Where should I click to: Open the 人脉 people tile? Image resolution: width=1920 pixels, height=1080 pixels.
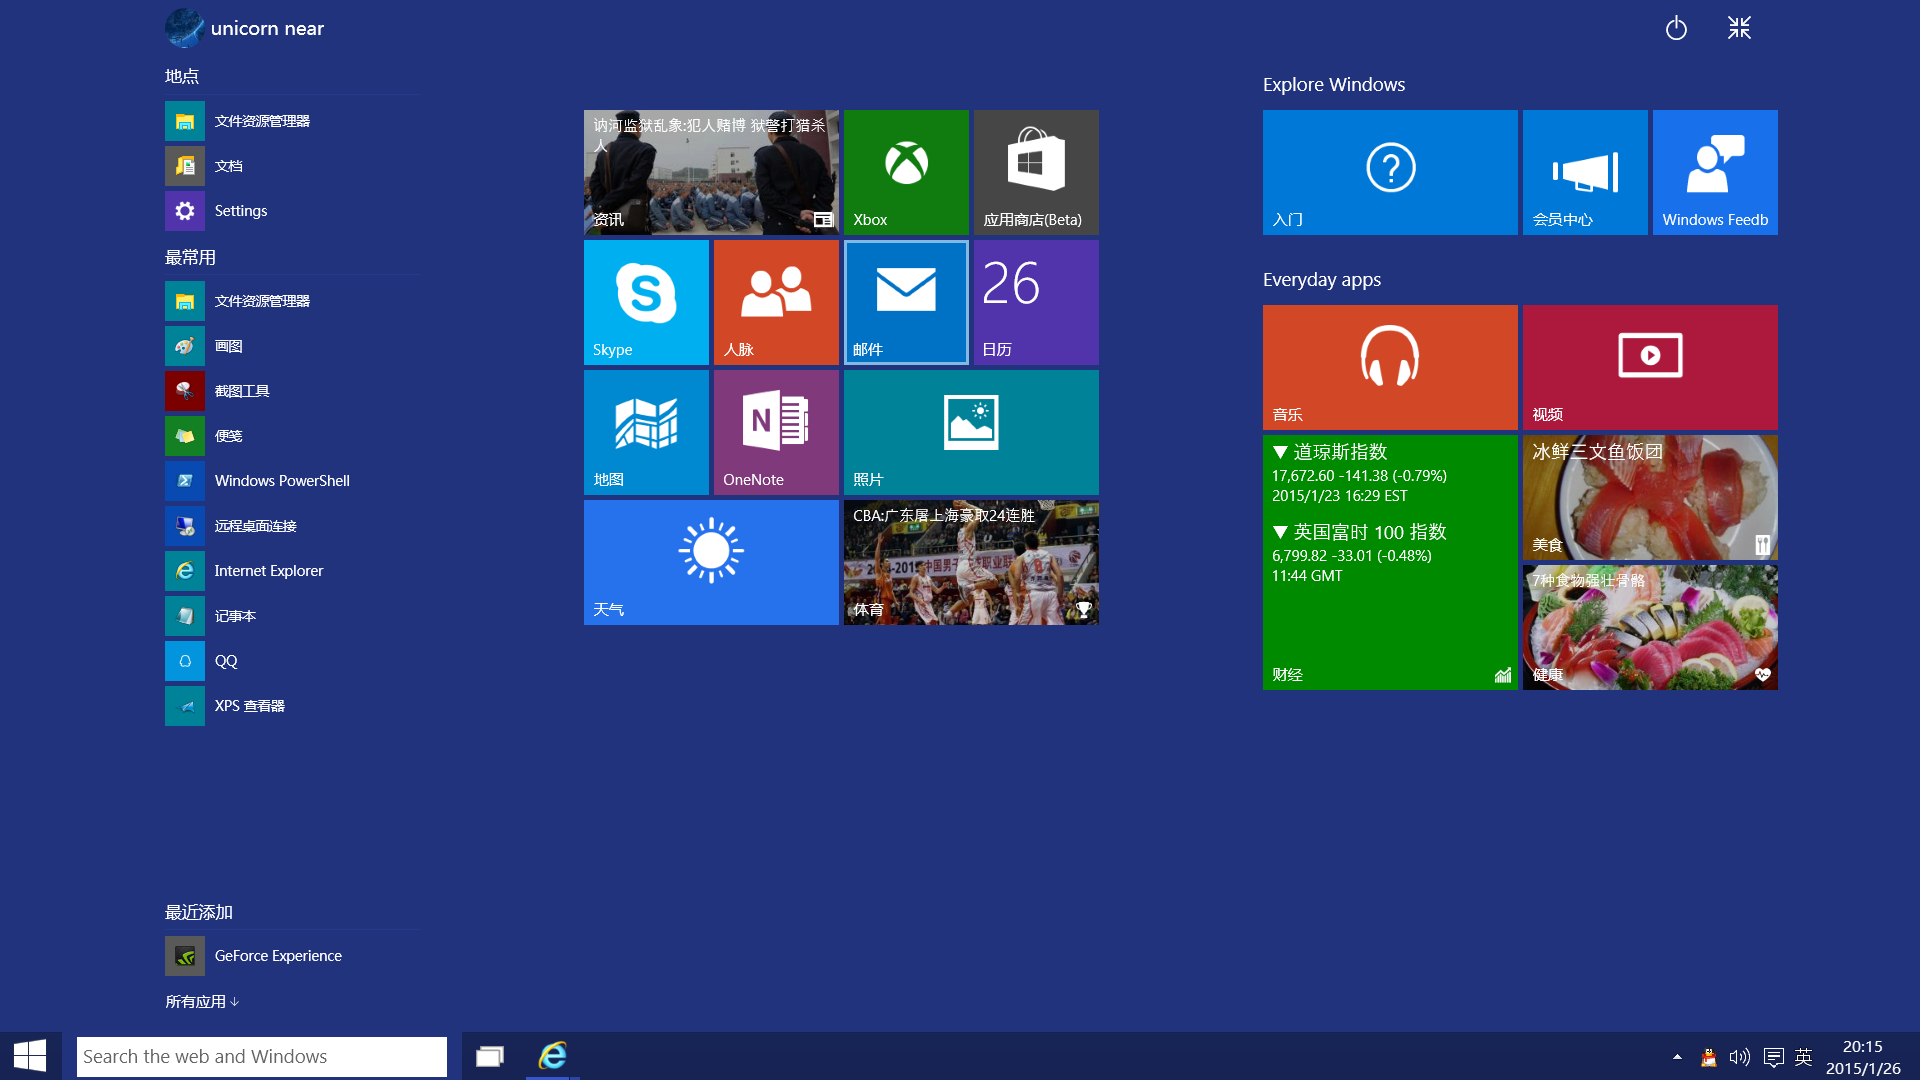776,302
